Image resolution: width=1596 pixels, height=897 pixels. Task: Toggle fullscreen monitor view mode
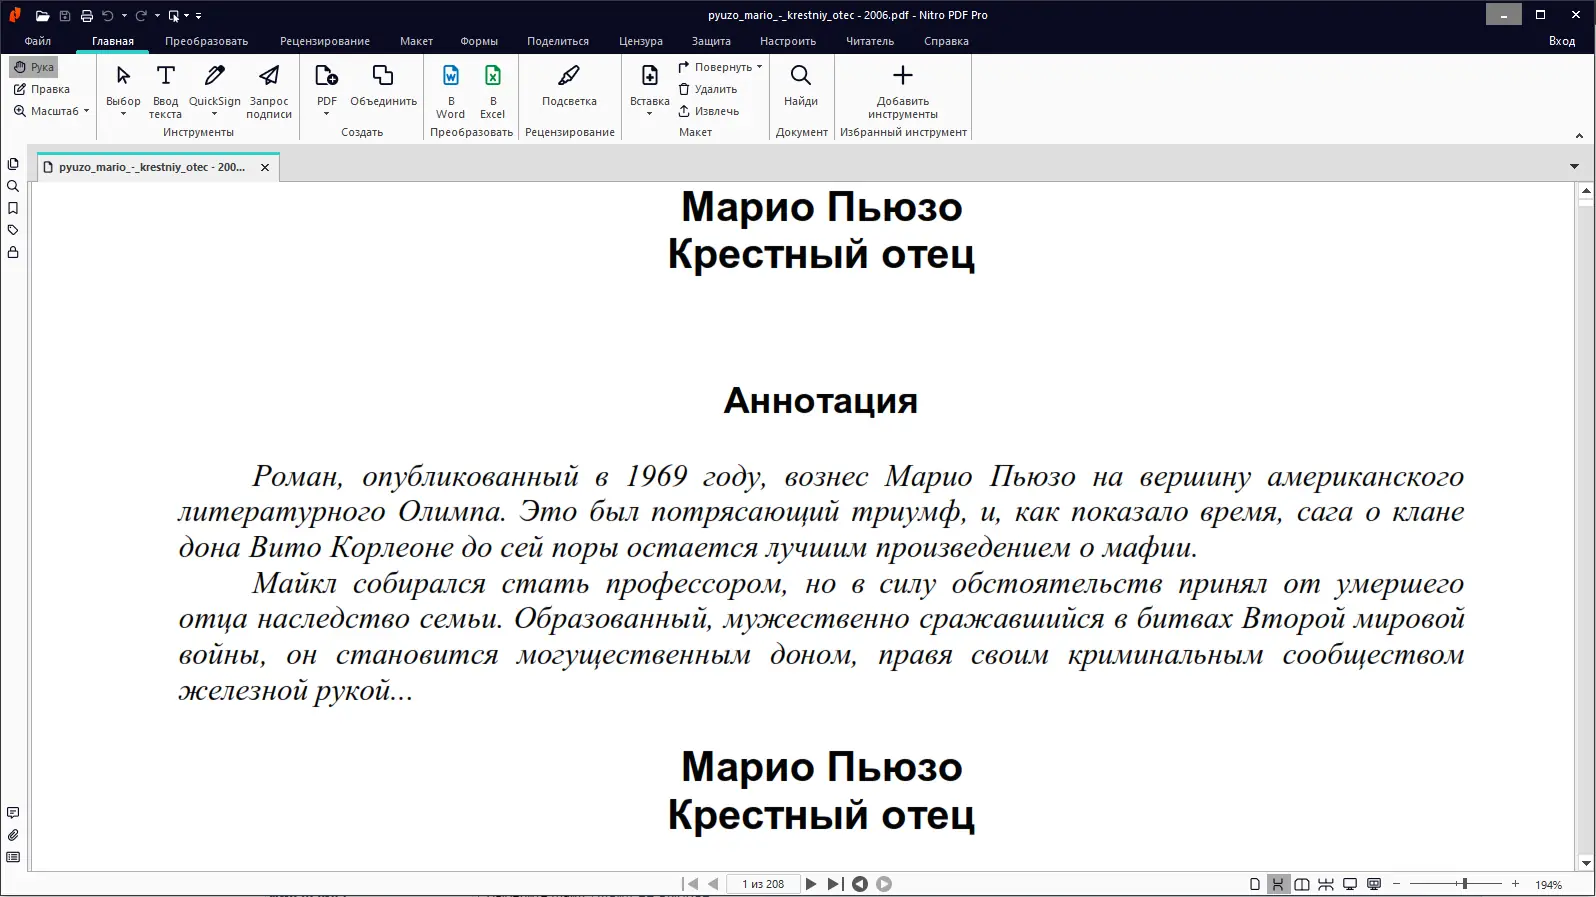click(x=1350, y=884)
